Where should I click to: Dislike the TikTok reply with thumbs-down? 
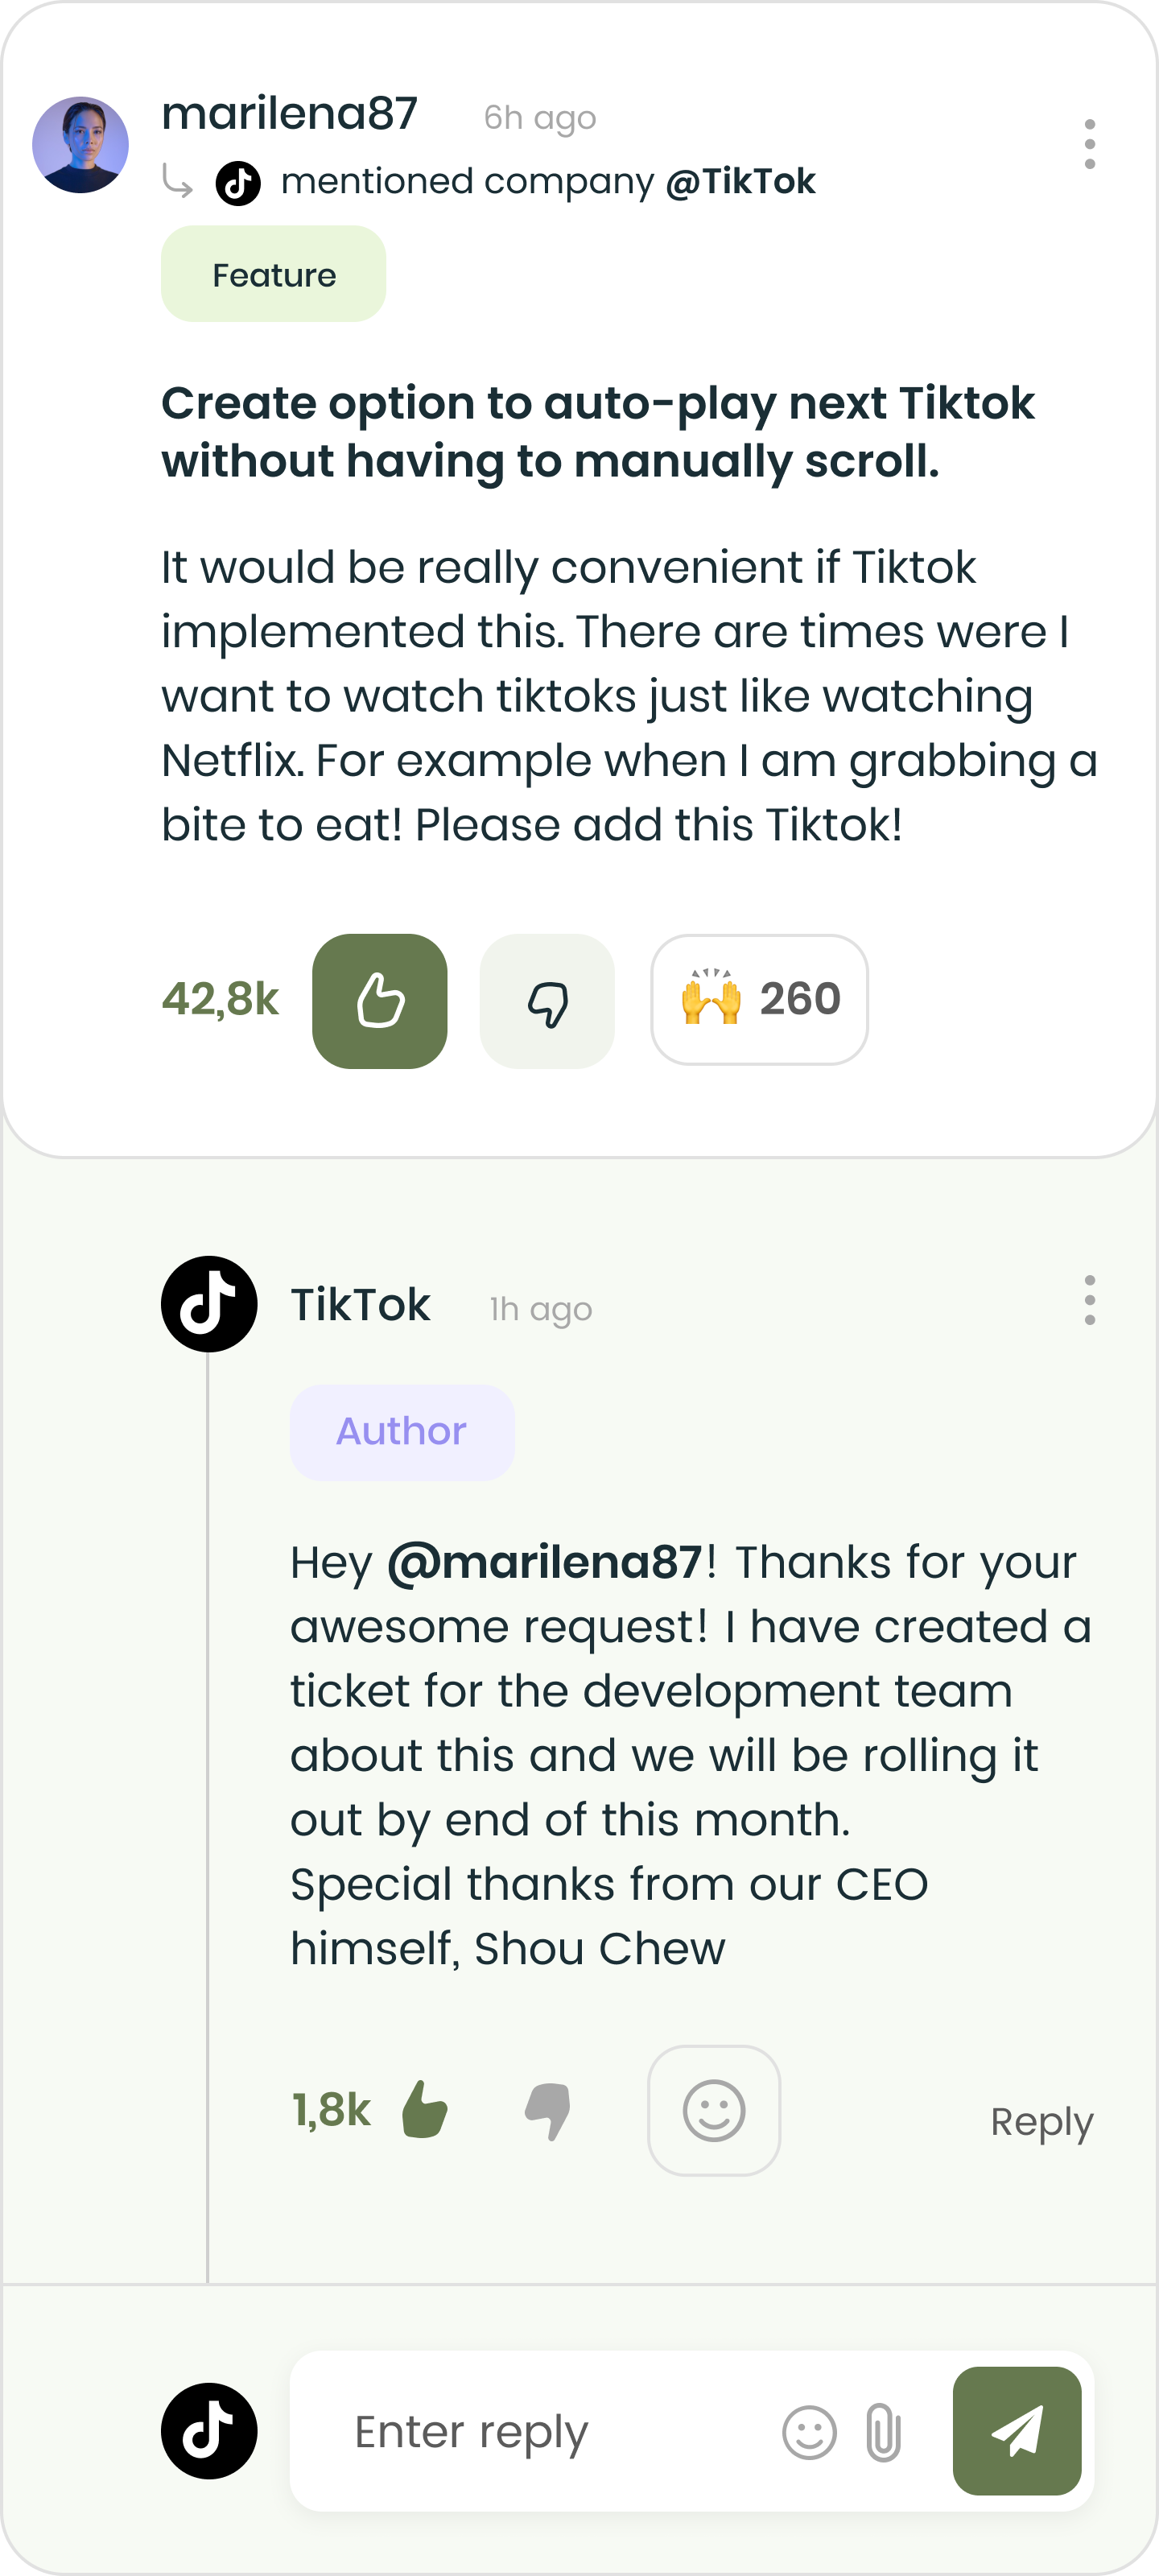click(x=547, y=2110)
